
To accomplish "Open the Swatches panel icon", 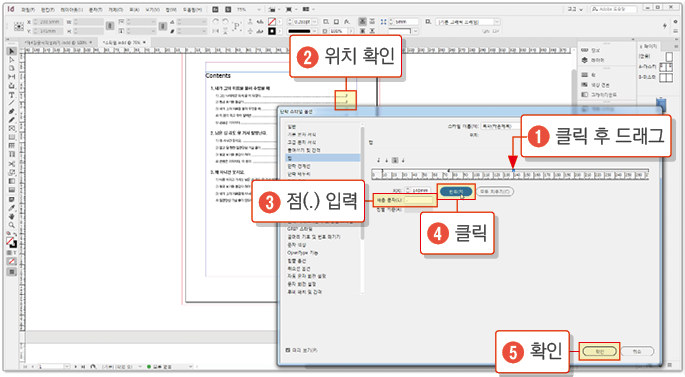I will 585,85.
